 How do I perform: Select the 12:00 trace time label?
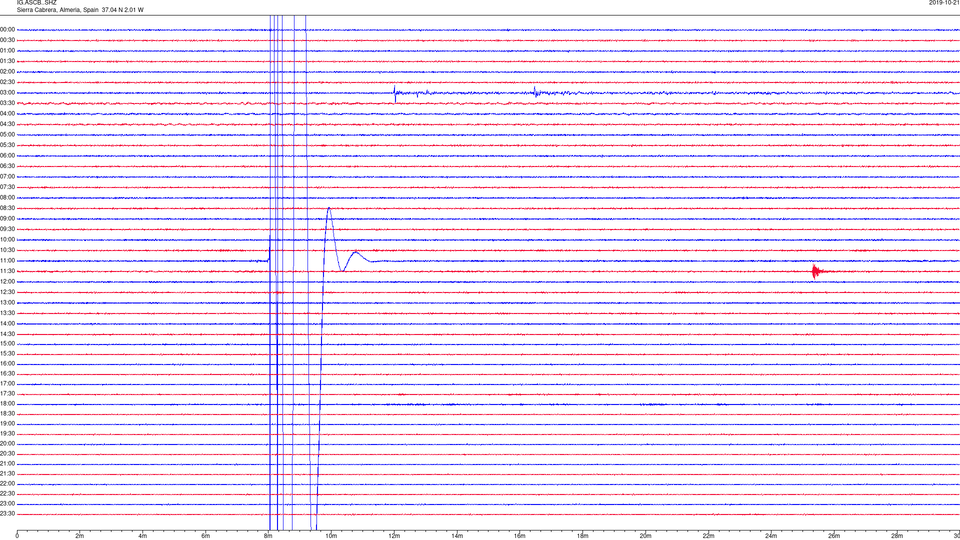[x=7, y=281]
